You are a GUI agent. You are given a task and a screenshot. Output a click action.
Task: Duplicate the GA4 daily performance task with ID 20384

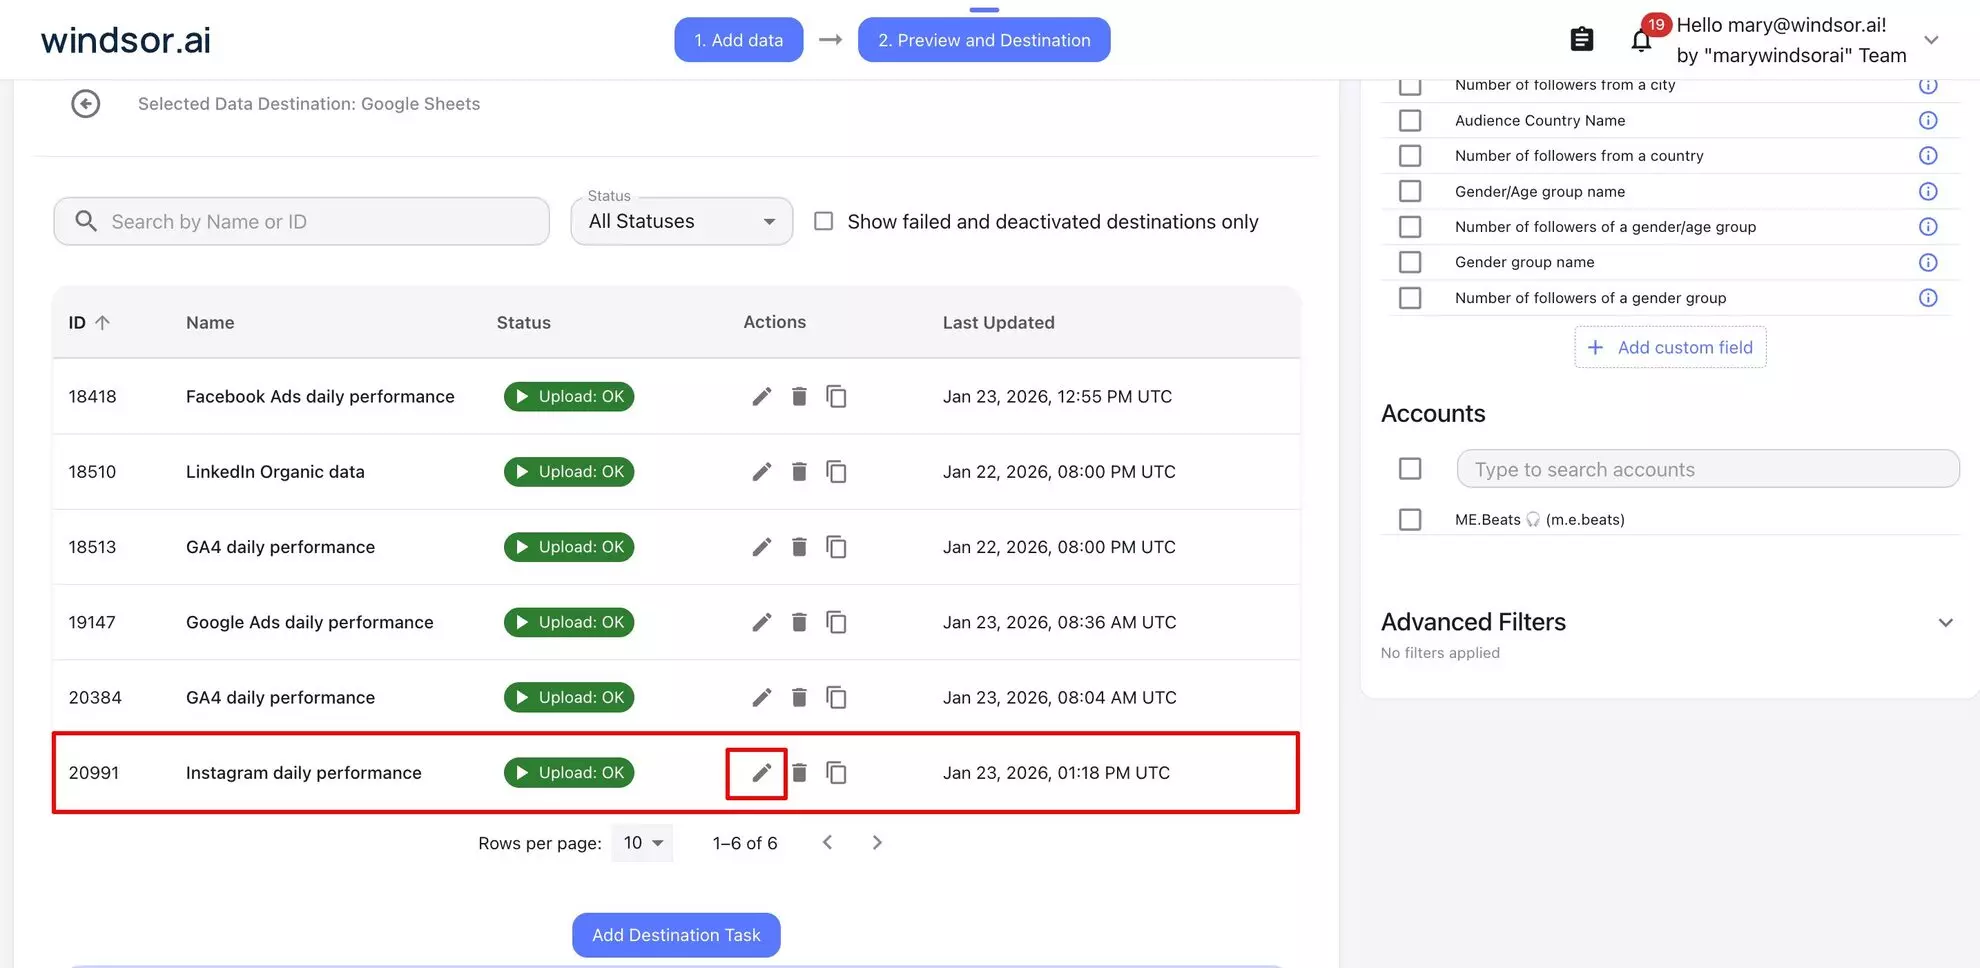pos(837,697)
